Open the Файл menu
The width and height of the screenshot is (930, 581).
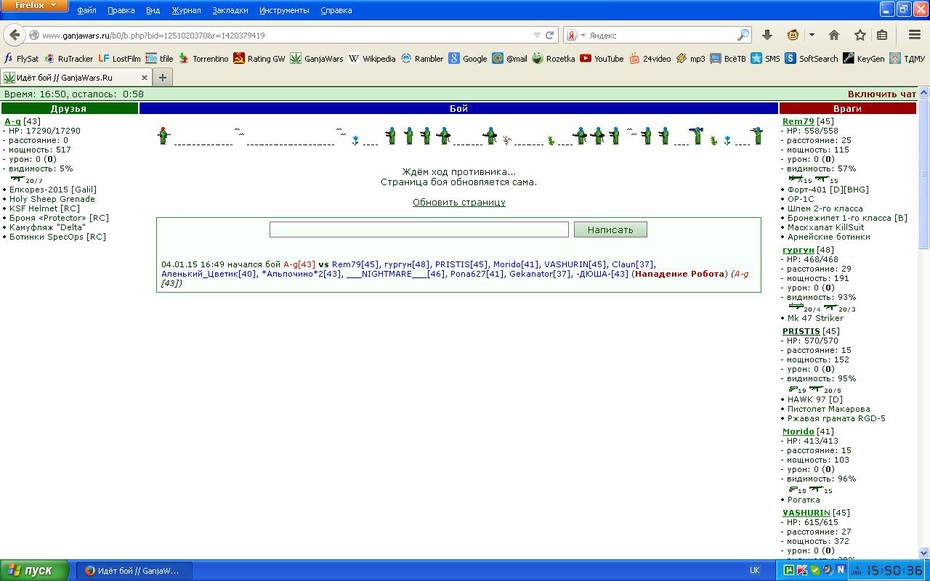pos(87,11)
